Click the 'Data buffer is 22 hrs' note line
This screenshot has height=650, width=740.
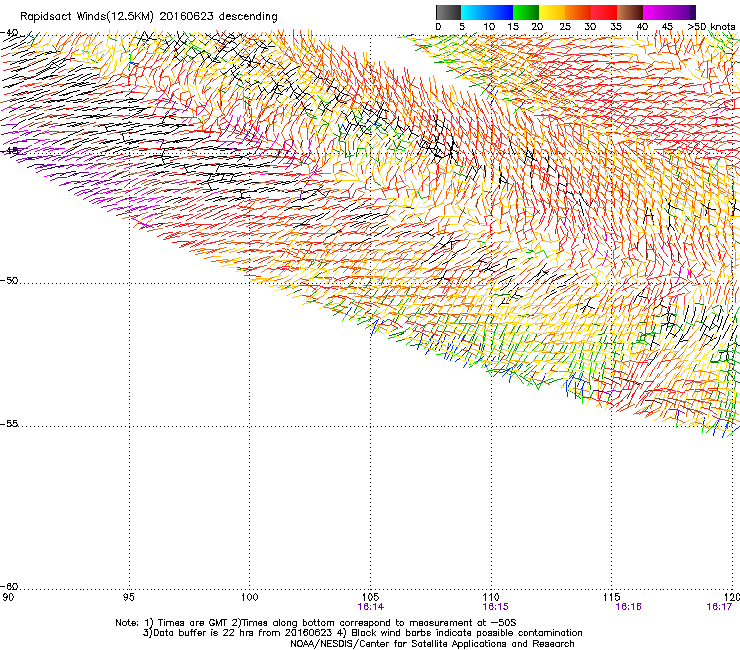tap(362, 633)
